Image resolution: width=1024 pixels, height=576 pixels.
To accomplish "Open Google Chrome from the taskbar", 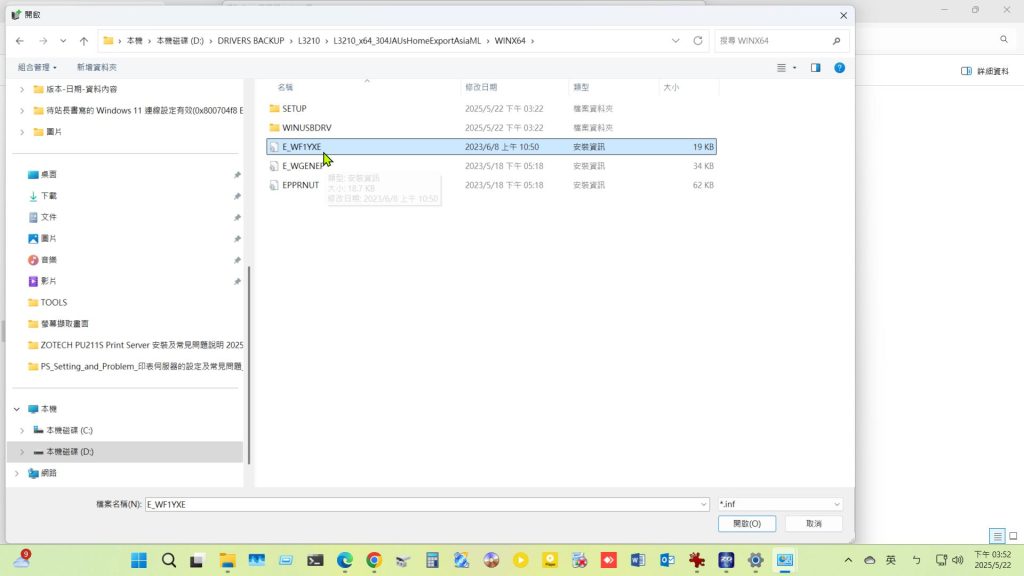I will [x=374, y=560].
